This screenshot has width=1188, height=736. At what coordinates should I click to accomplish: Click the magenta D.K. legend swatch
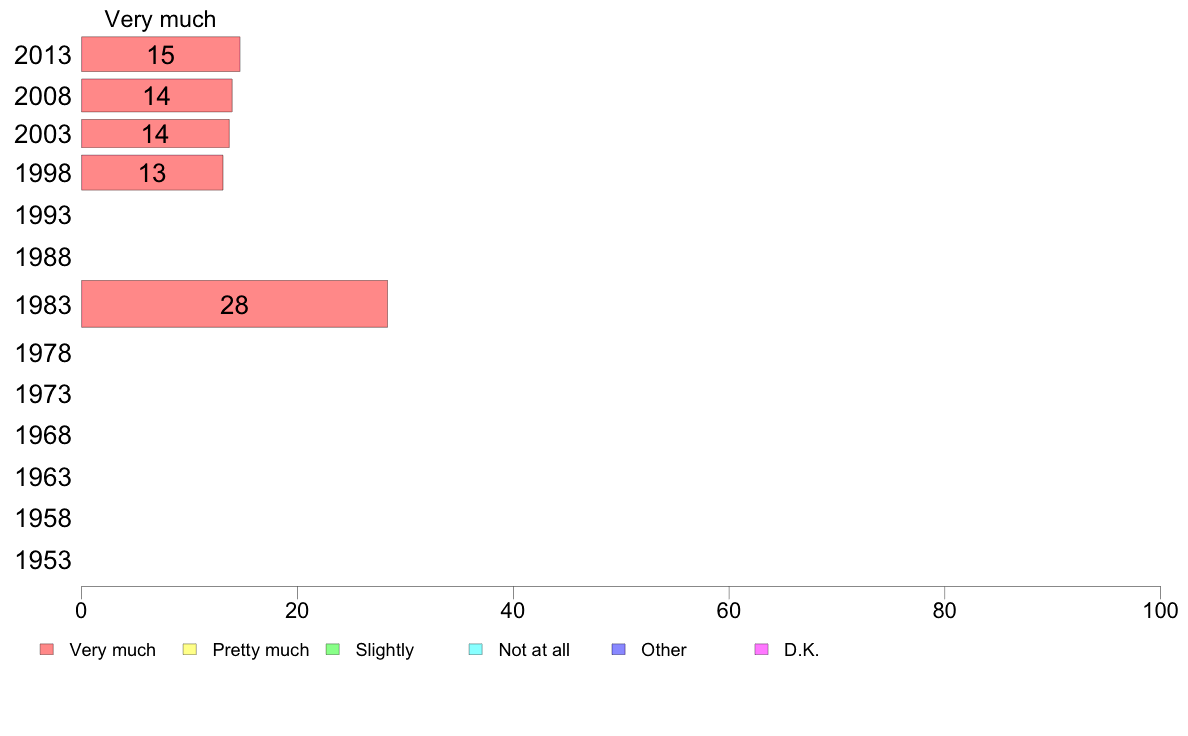[x=761, y=650]
